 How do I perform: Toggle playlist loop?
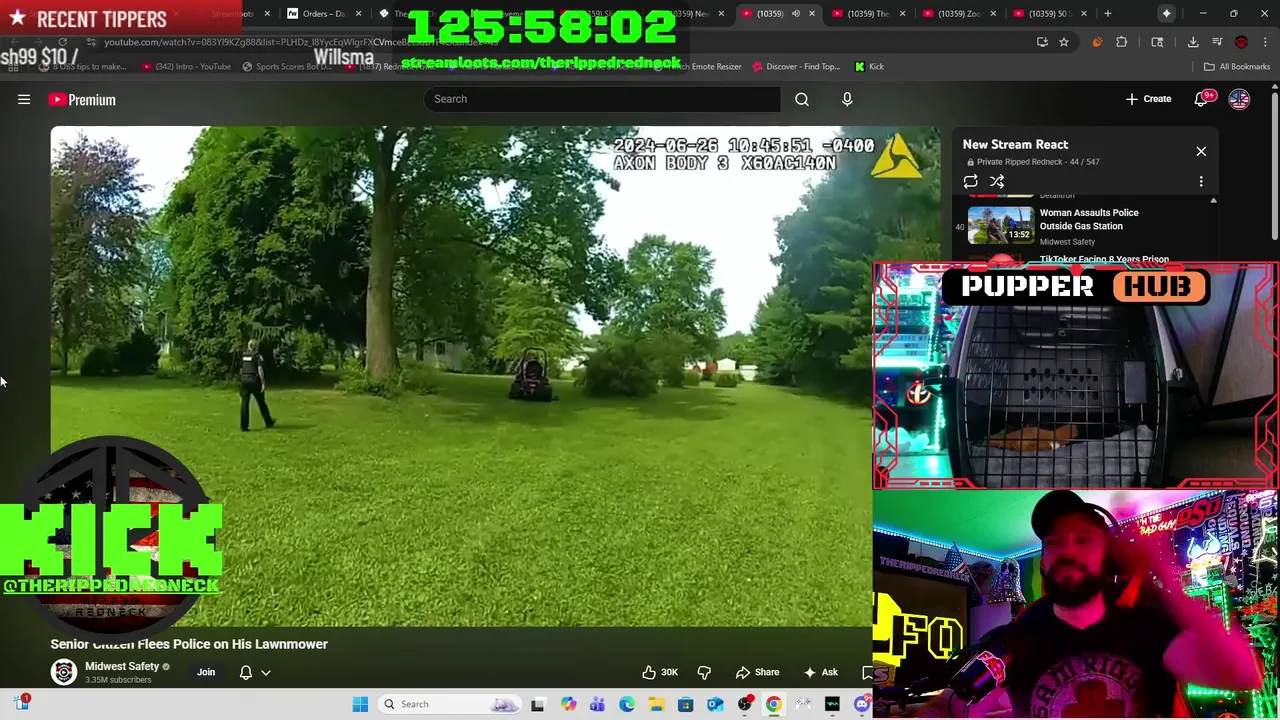970,182
